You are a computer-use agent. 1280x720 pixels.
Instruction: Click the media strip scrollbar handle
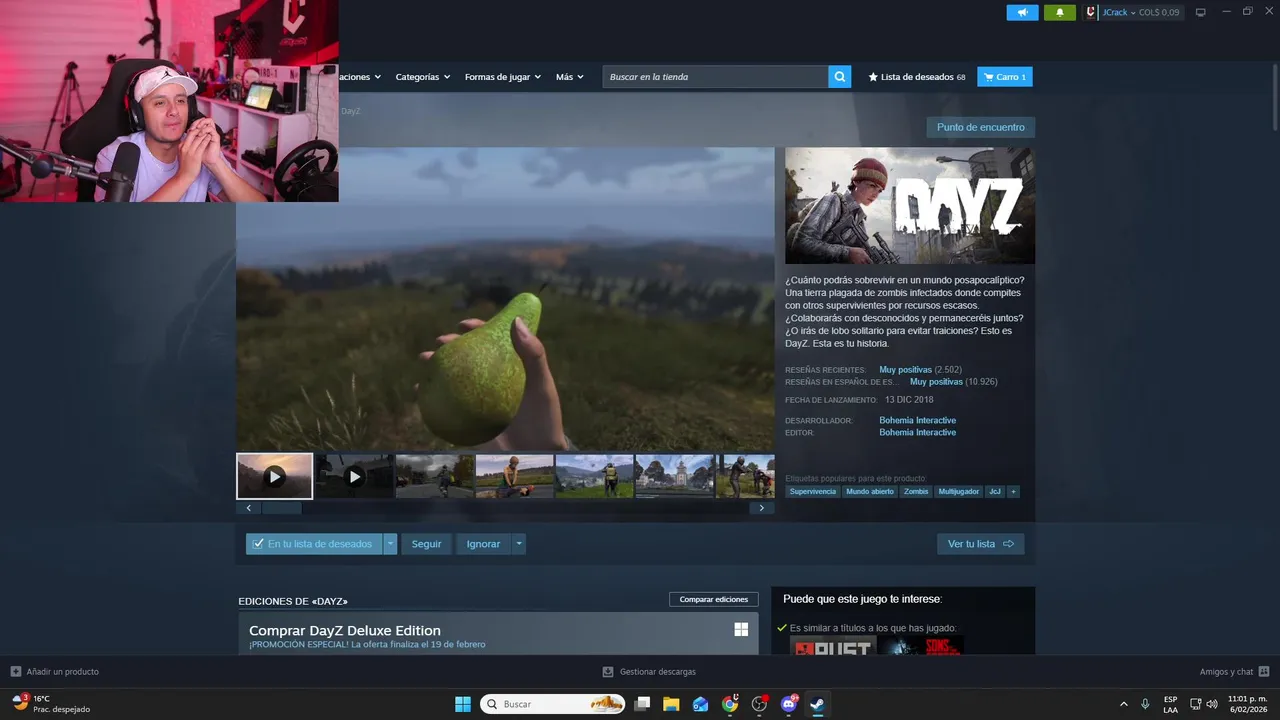[x=281, y=508]
